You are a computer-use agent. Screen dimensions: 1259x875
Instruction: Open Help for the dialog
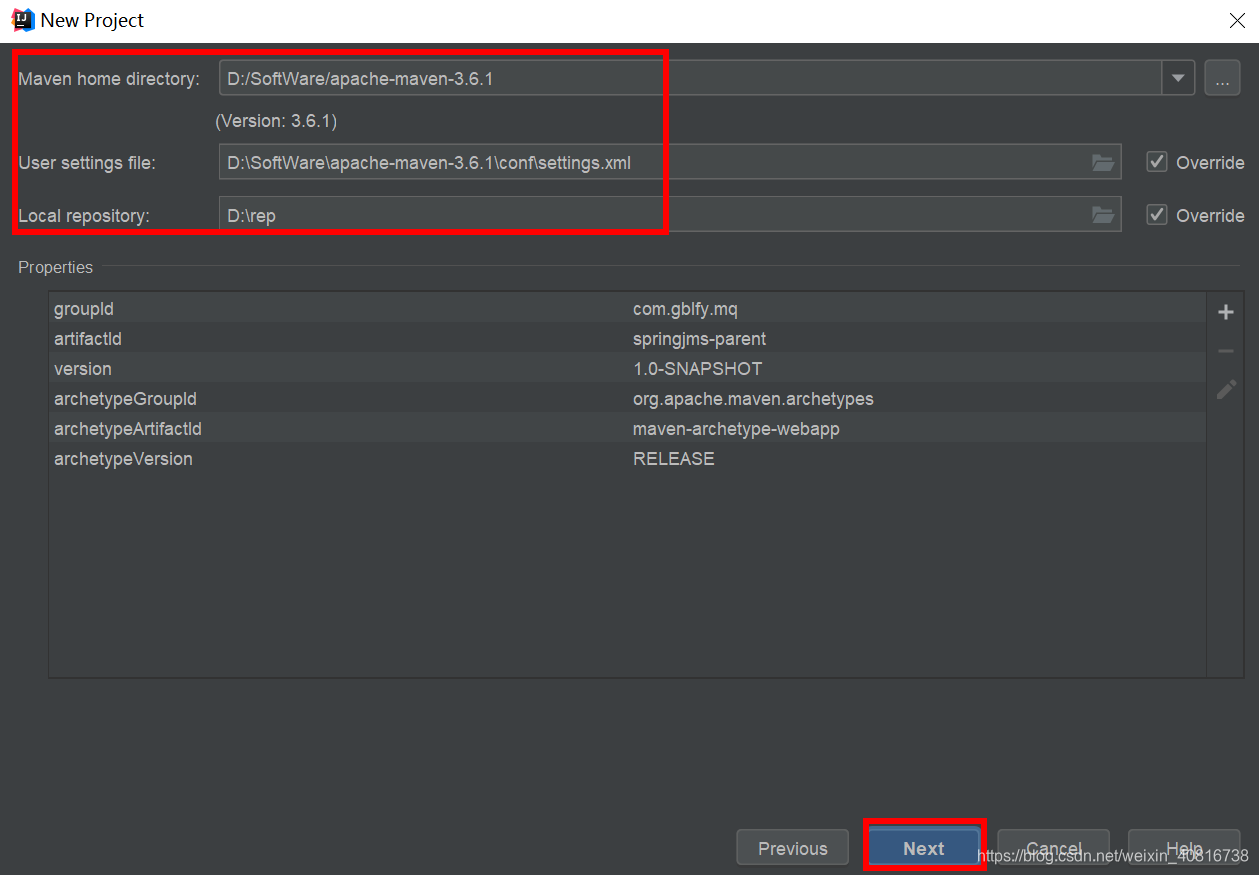[x=1184, y=848]
